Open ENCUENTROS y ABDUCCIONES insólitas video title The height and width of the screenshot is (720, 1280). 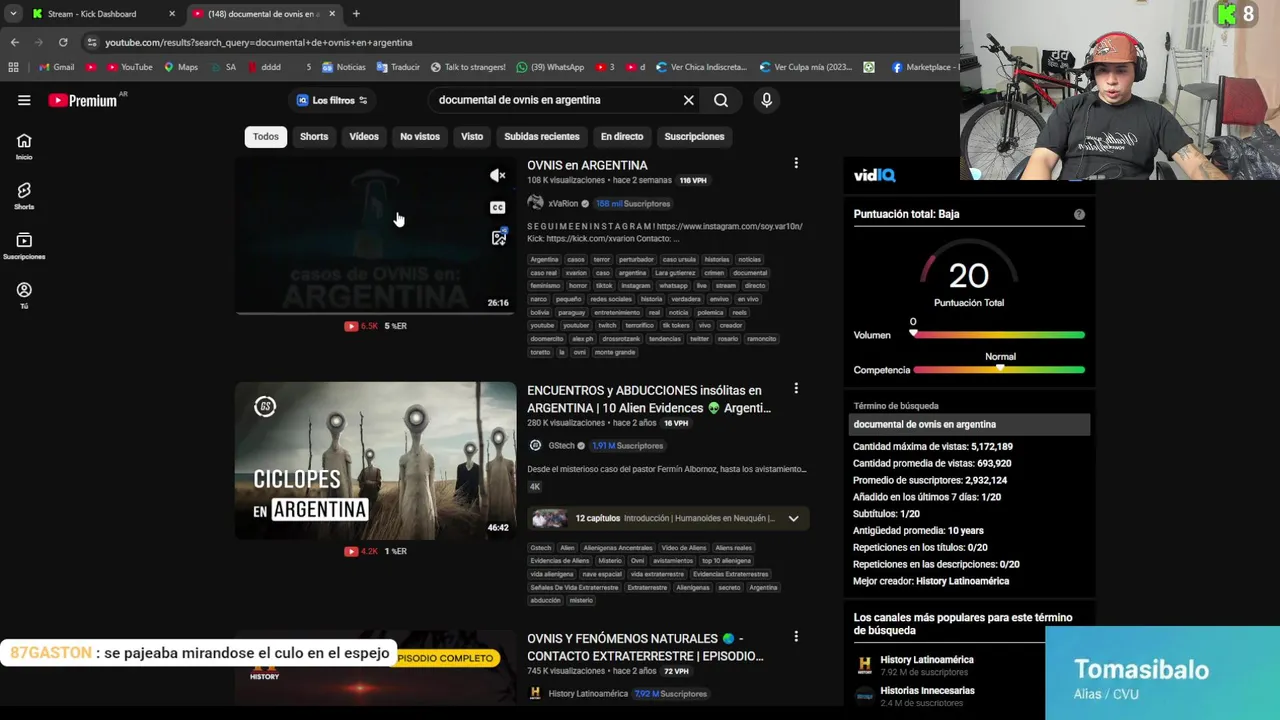click(x=649, y=399)
